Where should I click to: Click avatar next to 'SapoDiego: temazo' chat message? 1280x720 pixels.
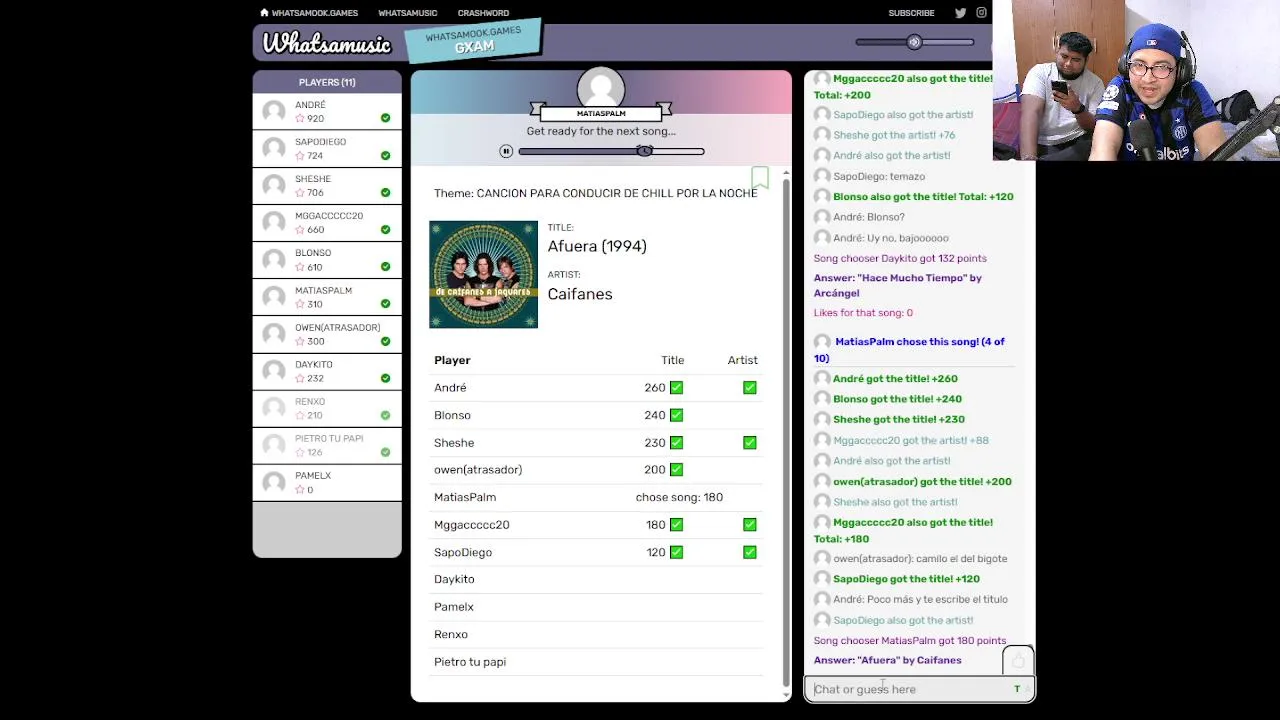pyautogui.click(x=822, y=176)
